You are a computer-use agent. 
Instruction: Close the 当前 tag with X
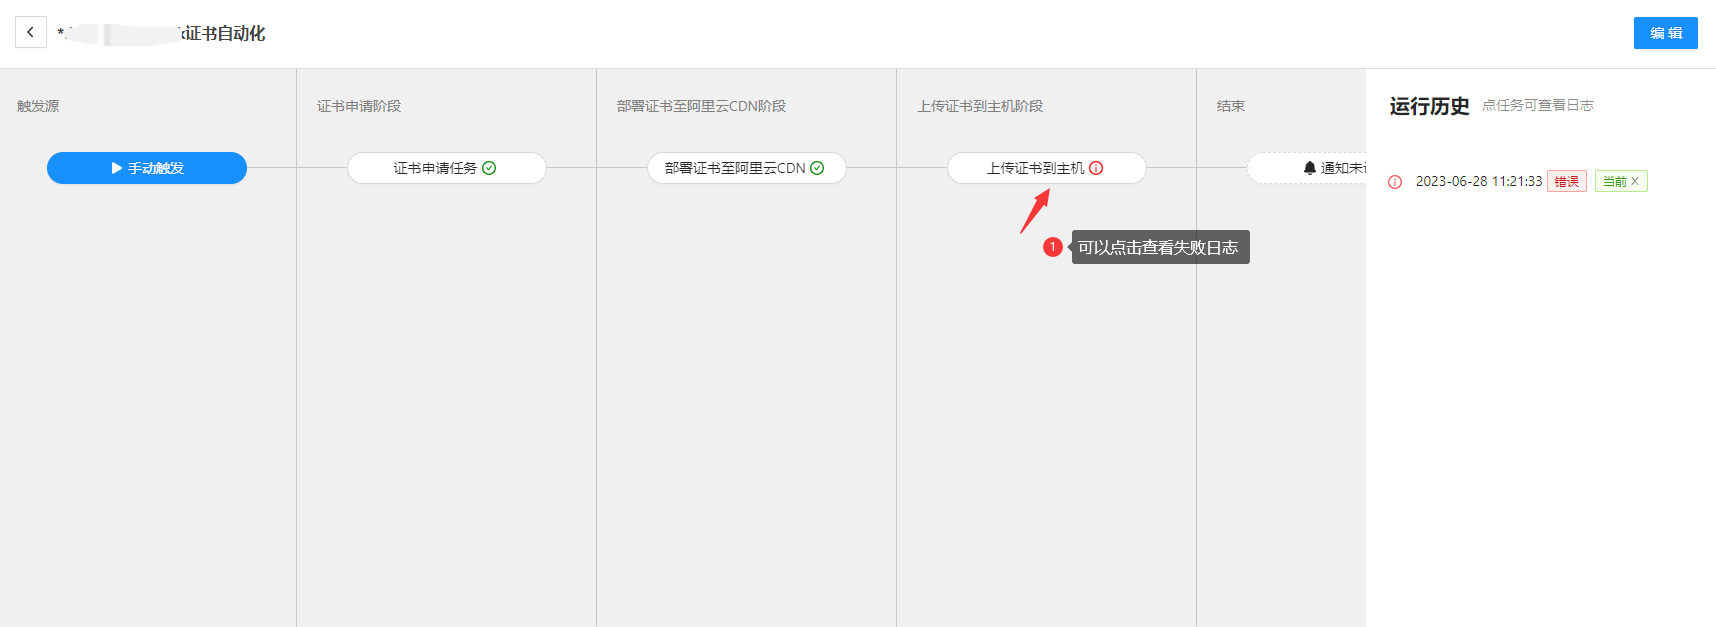(1635, 181)
